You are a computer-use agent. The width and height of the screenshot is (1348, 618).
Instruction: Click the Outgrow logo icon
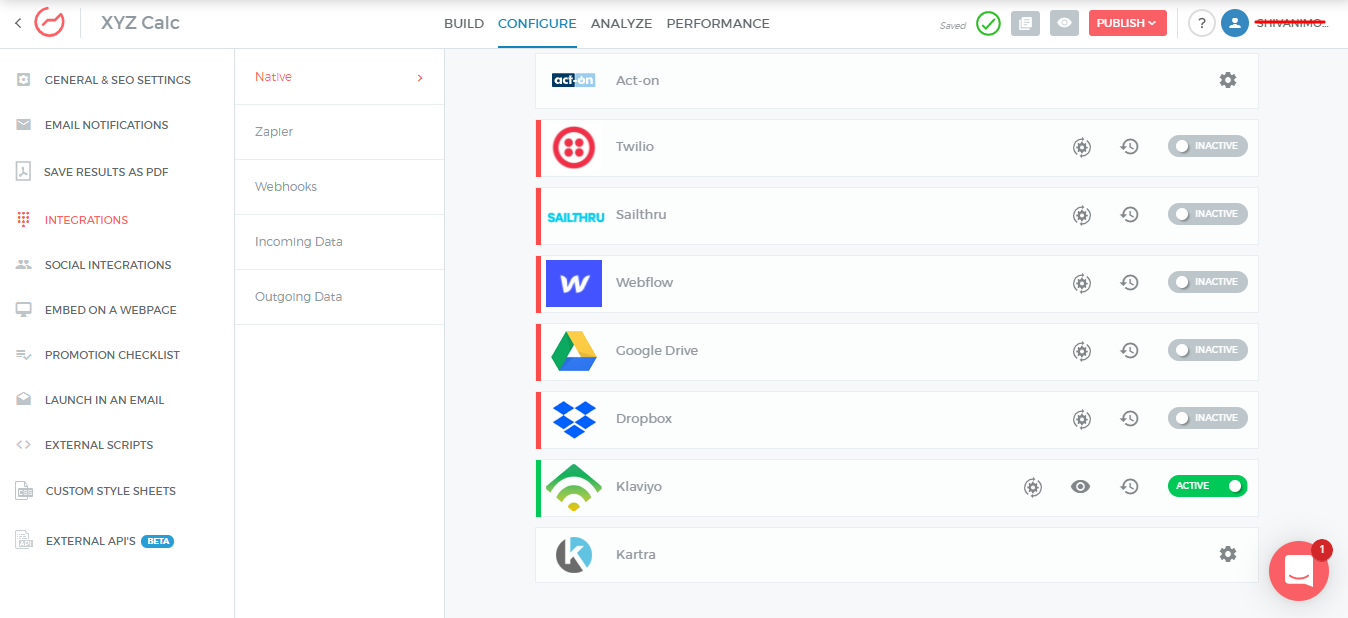(x=49, y=22)
